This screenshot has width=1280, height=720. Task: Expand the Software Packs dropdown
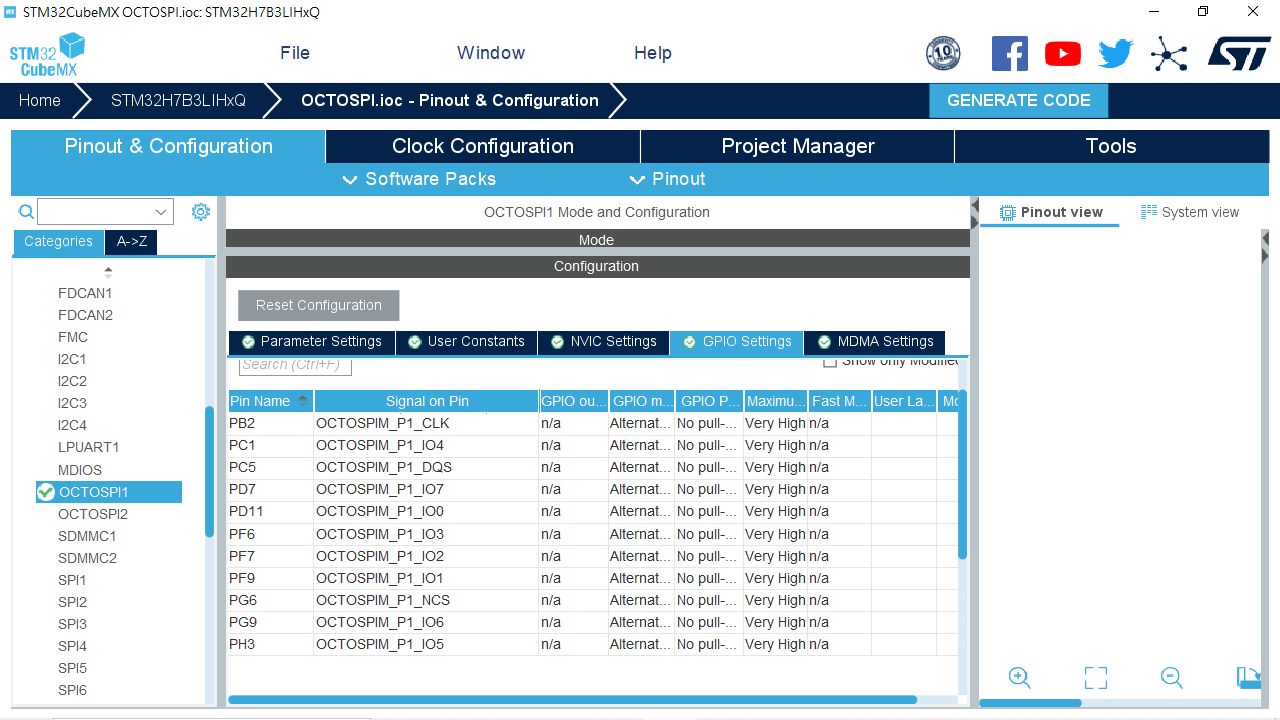click(x=419, y=179)
